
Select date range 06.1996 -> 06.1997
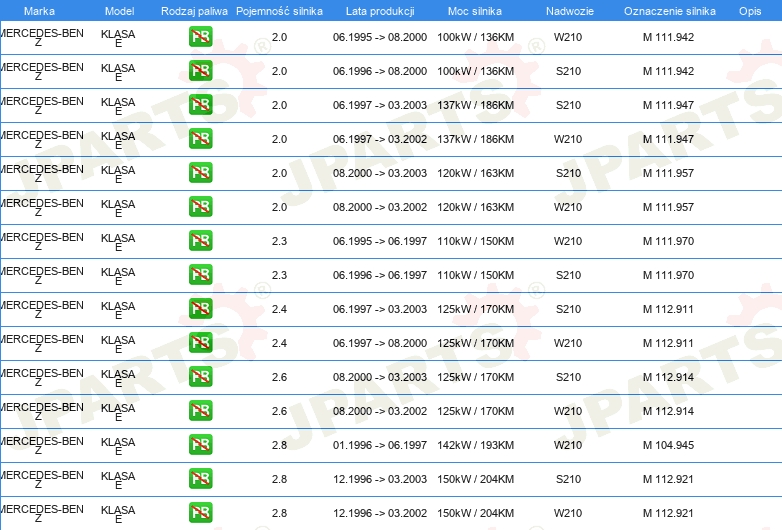click(x=380, y=275)
